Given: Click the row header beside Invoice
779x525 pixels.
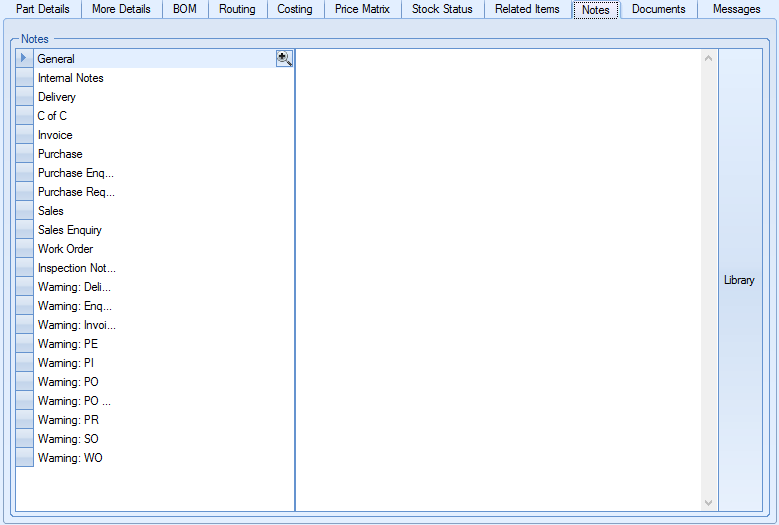Looking at the screenshot, I should [x=24, y=135].
